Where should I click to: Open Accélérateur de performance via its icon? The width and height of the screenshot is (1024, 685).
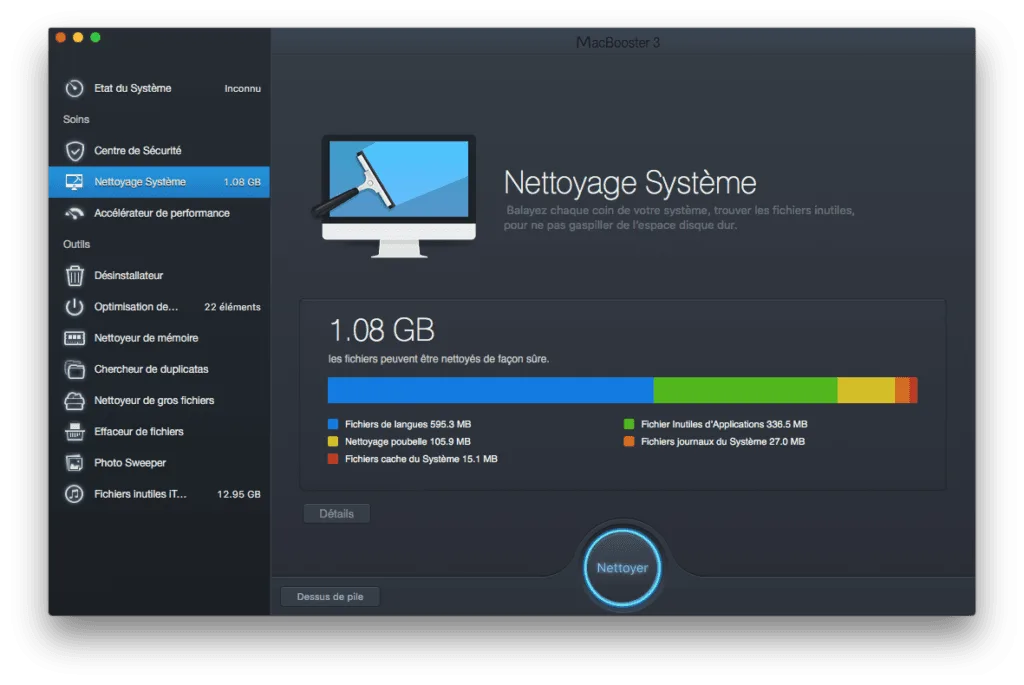(75, 213)
